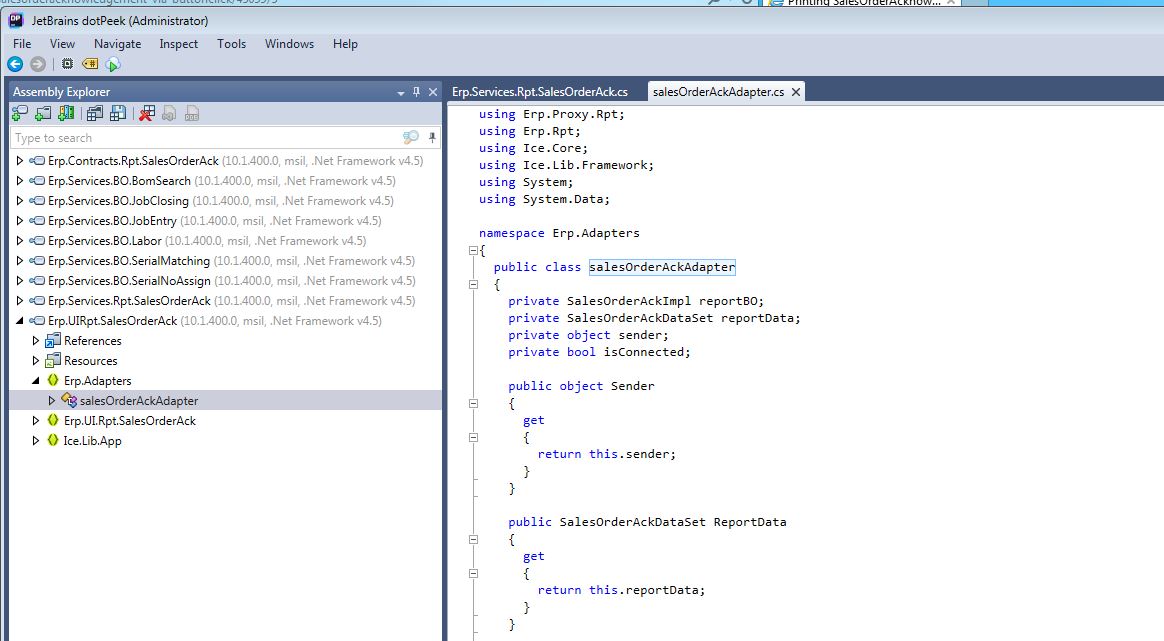1164x641 pixels.
Task: Open Assembly Explorer window position dropdown arrow
Action: pos(401,93)
